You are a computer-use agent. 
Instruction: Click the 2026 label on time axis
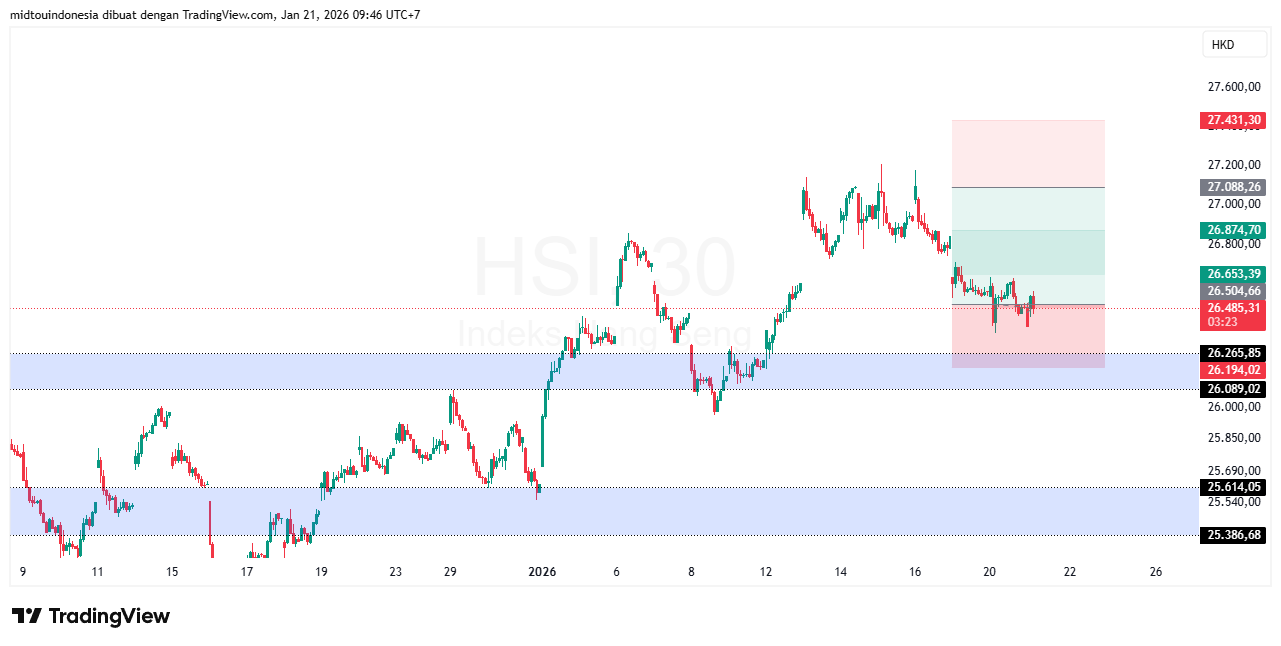click(x=541, y=572)
